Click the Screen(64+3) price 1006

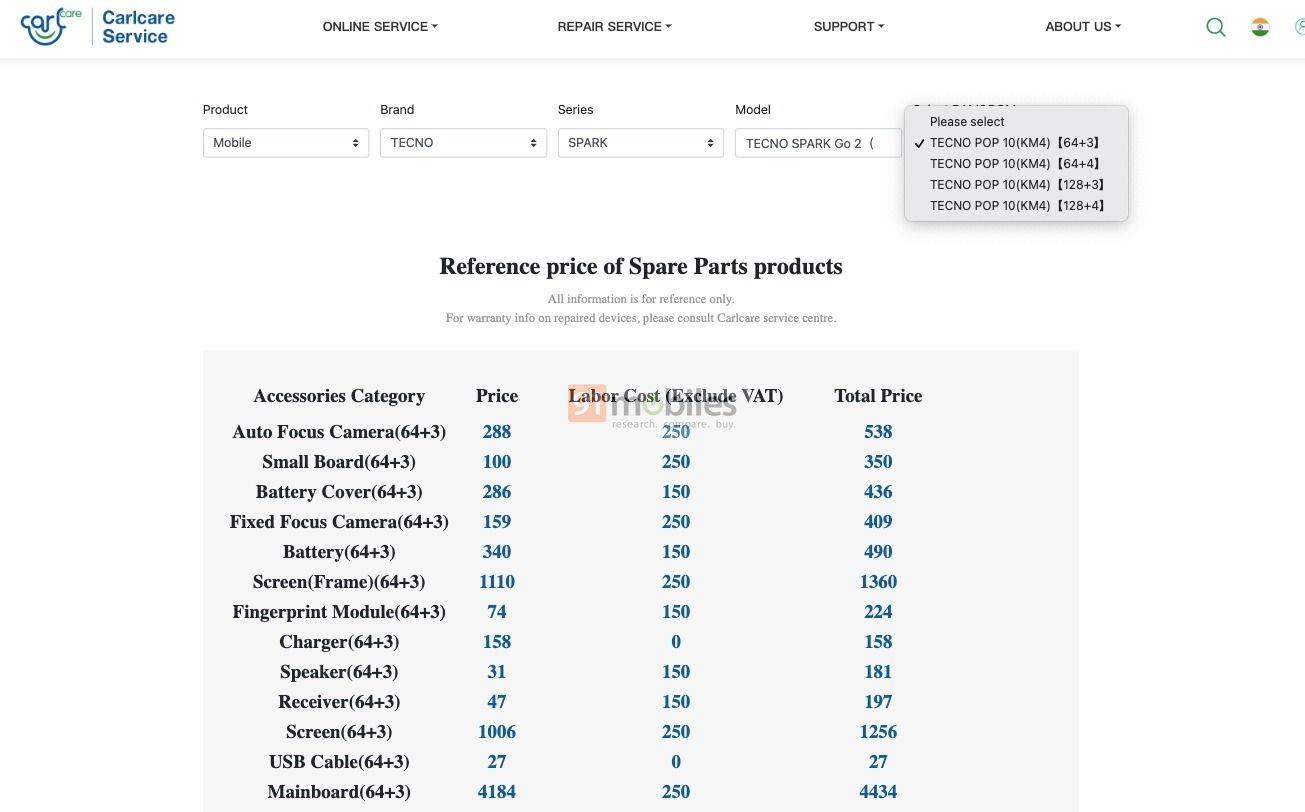click(497, 732)
